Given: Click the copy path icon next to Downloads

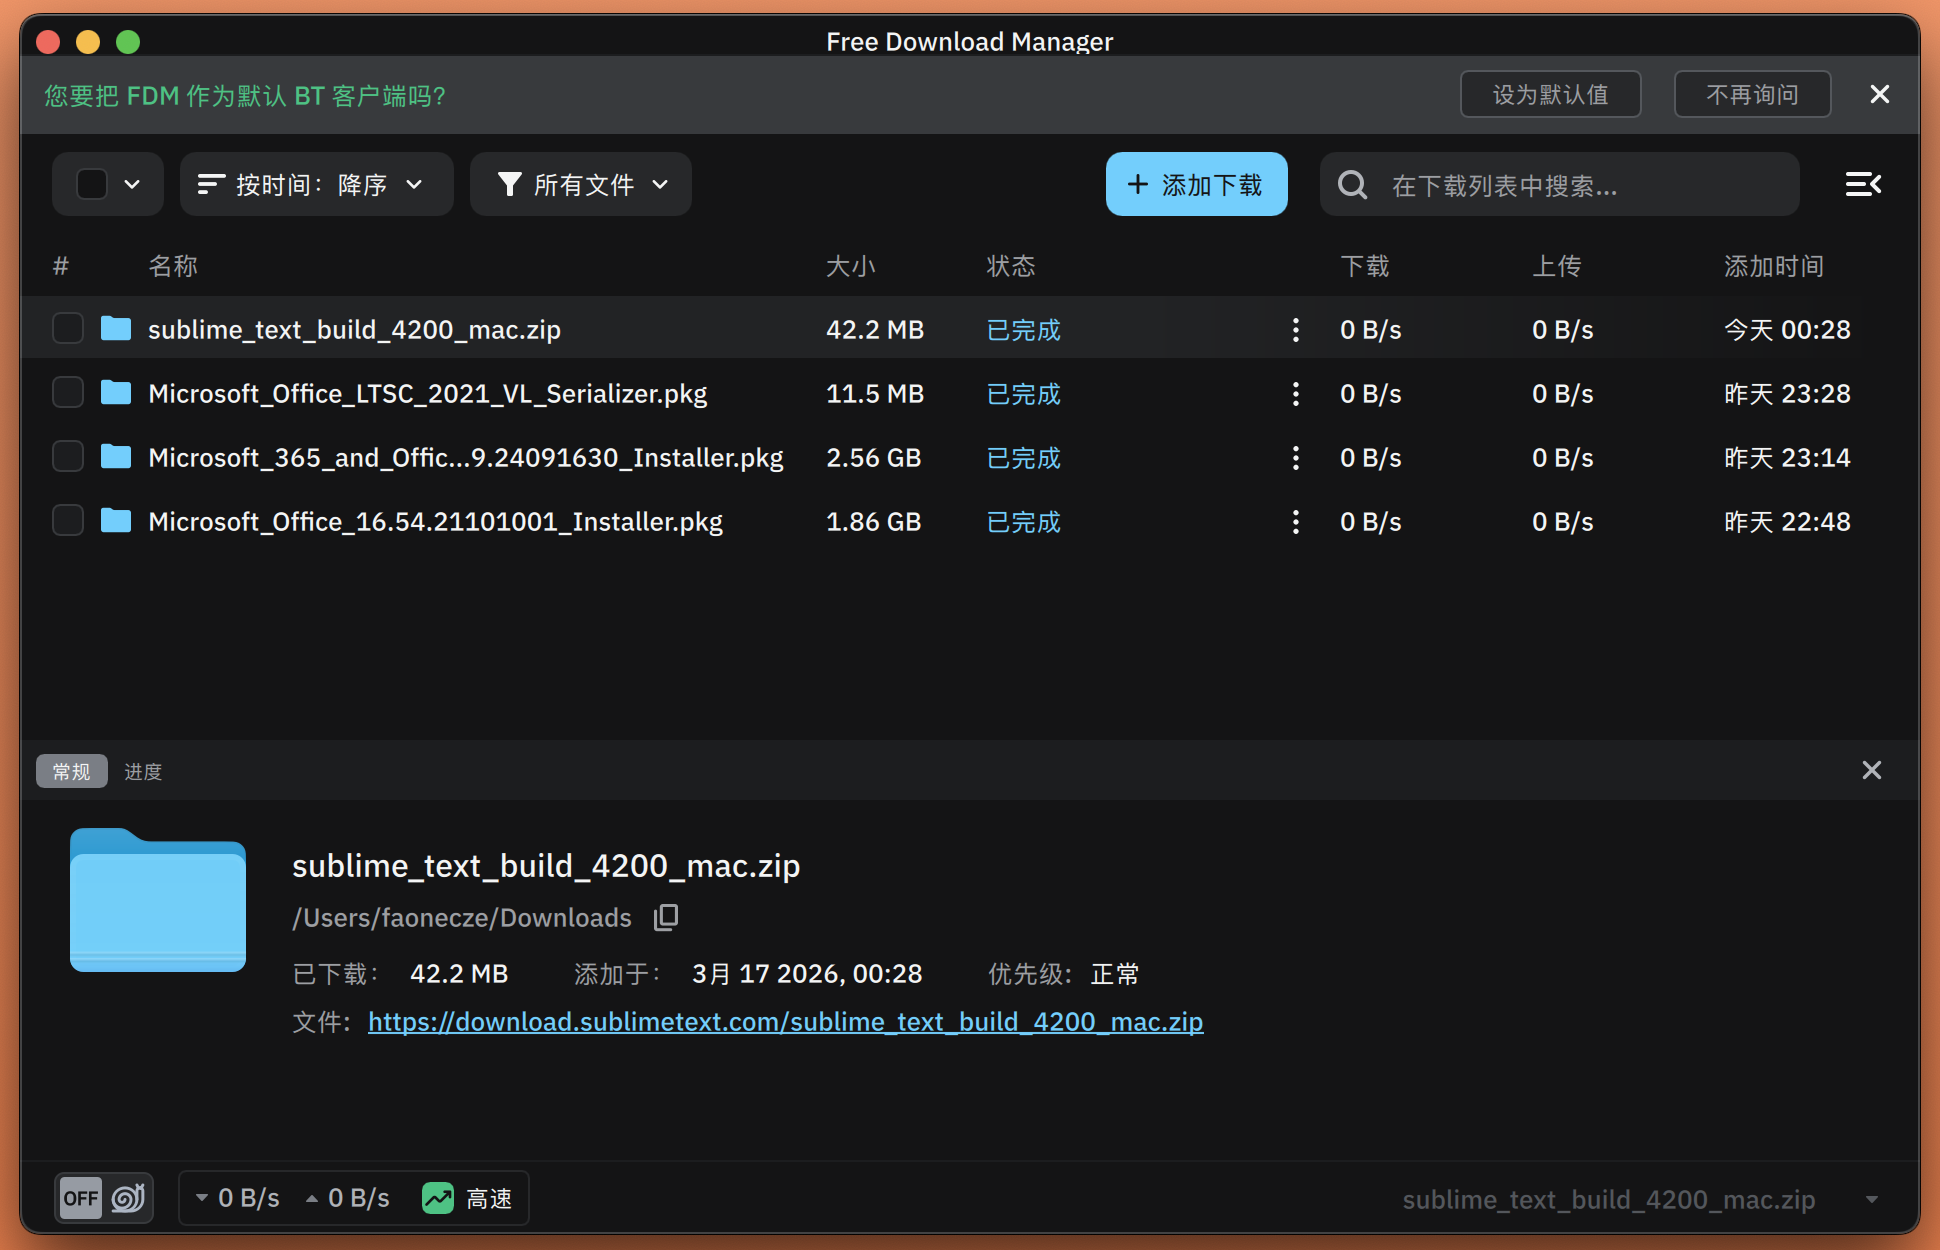Looking at the screenshot, I should [666, 917].
